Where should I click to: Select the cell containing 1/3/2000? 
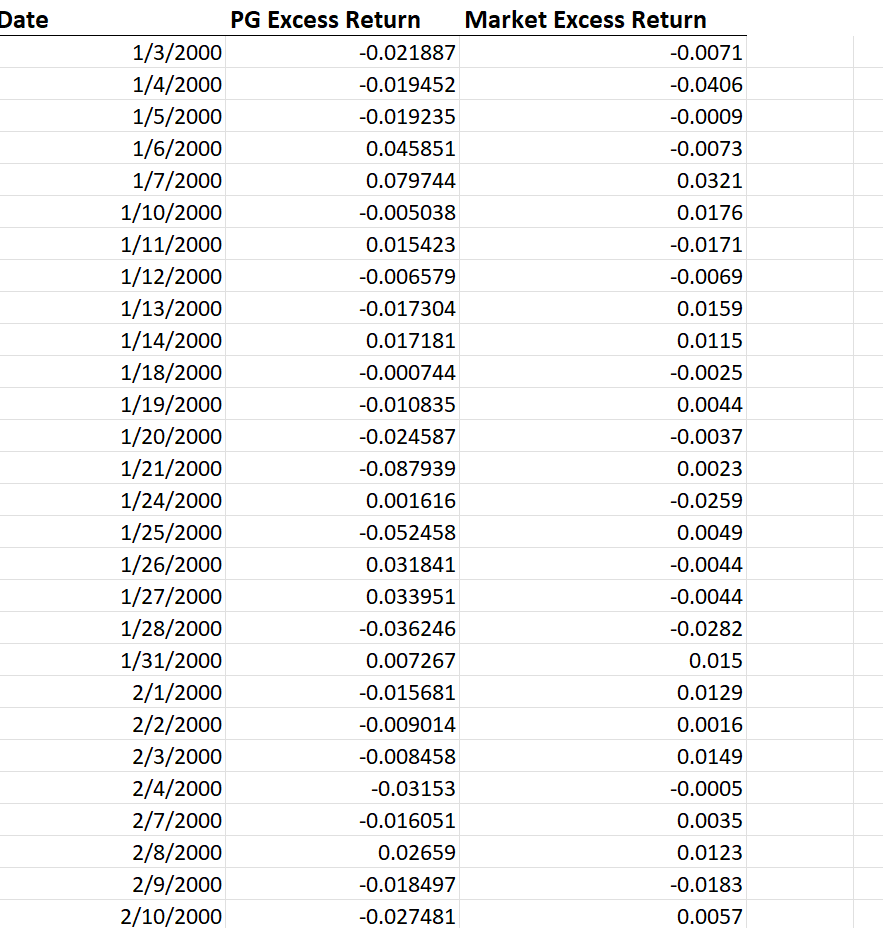point(178,52)
